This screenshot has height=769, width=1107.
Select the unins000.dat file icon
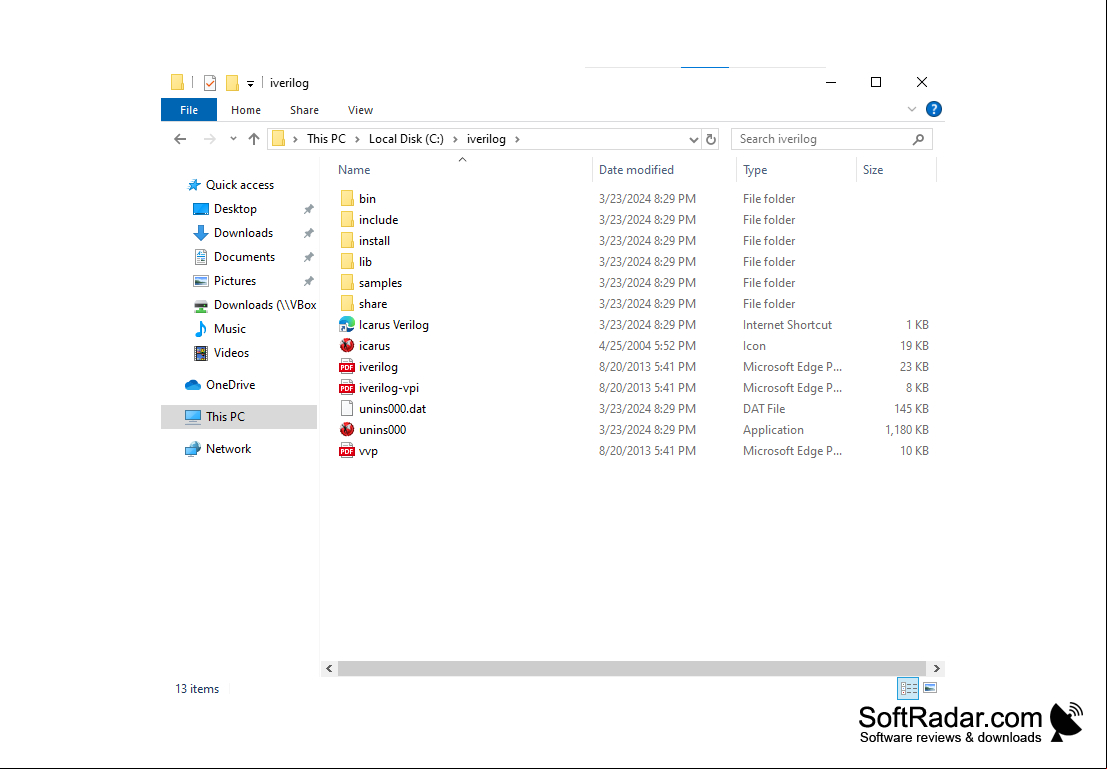(x=347, y=409)
